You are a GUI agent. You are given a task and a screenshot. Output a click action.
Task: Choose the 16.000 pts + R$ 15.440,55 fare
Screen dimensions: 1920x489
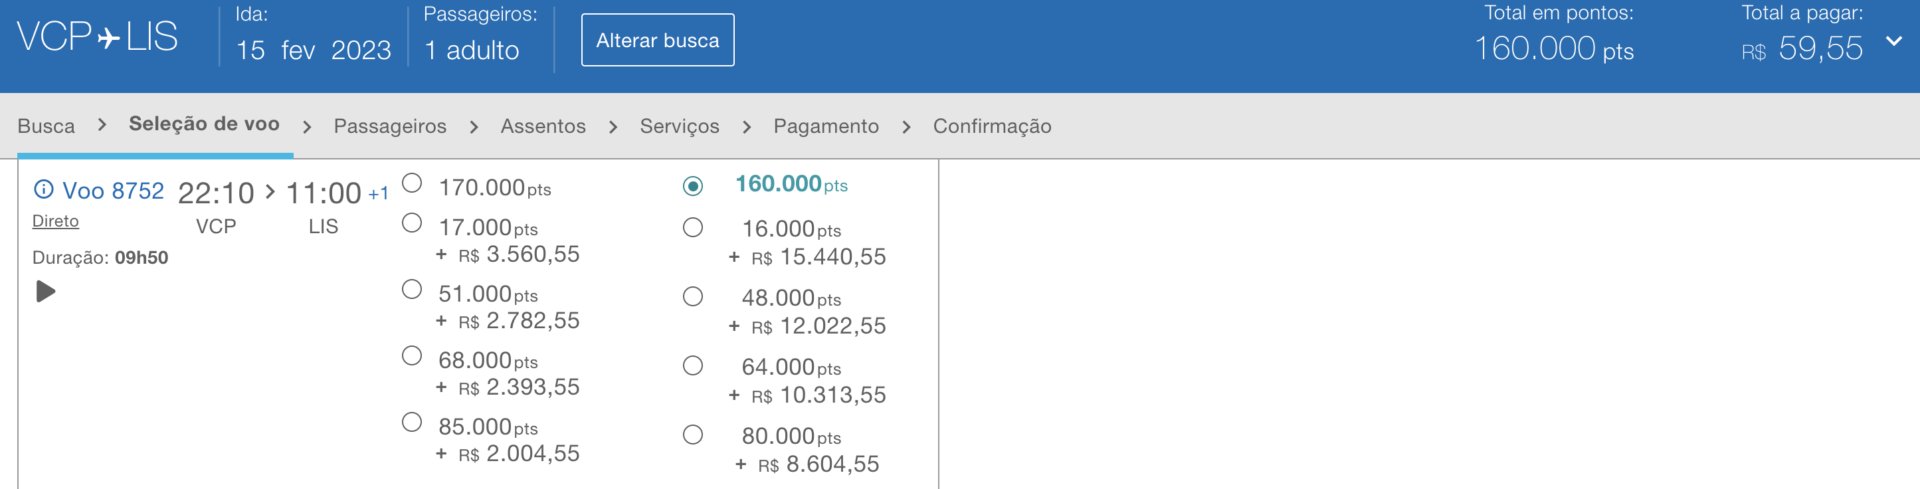tap(693, 228)
